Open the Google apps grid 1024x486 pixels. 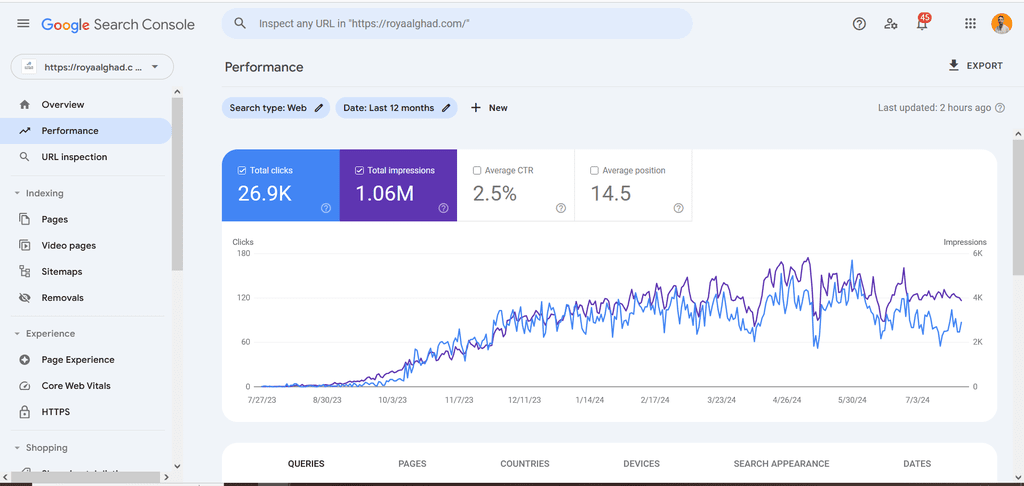point(970,24)
